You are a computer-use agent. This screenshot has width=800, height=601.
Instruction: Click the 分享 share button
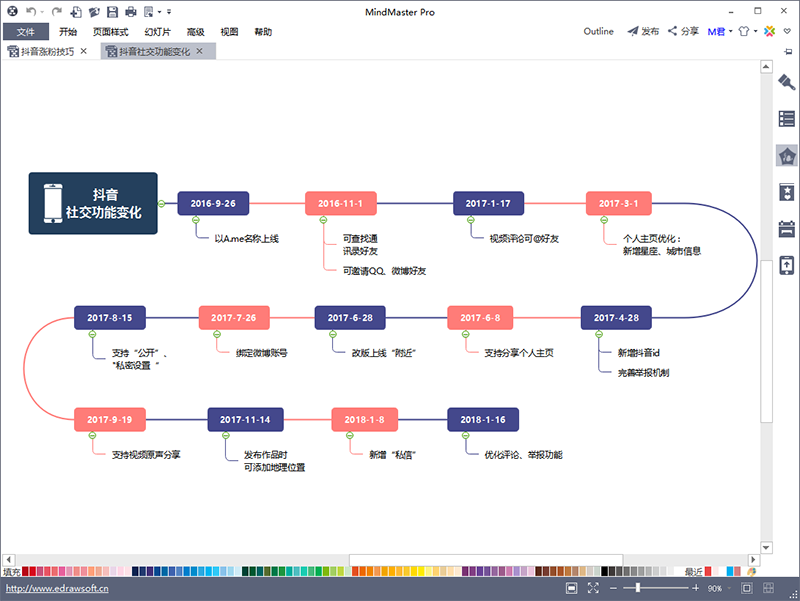(683, 31)
